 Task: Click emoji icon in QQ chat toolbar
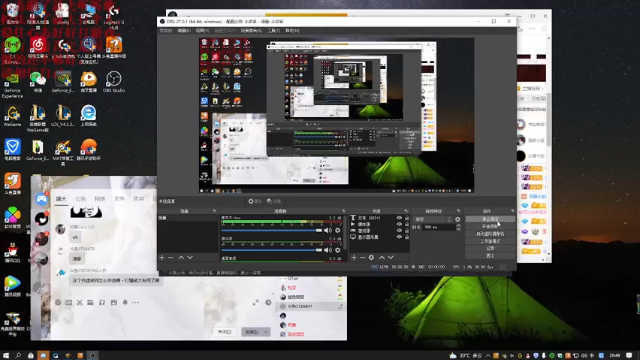tap(58, 302)
